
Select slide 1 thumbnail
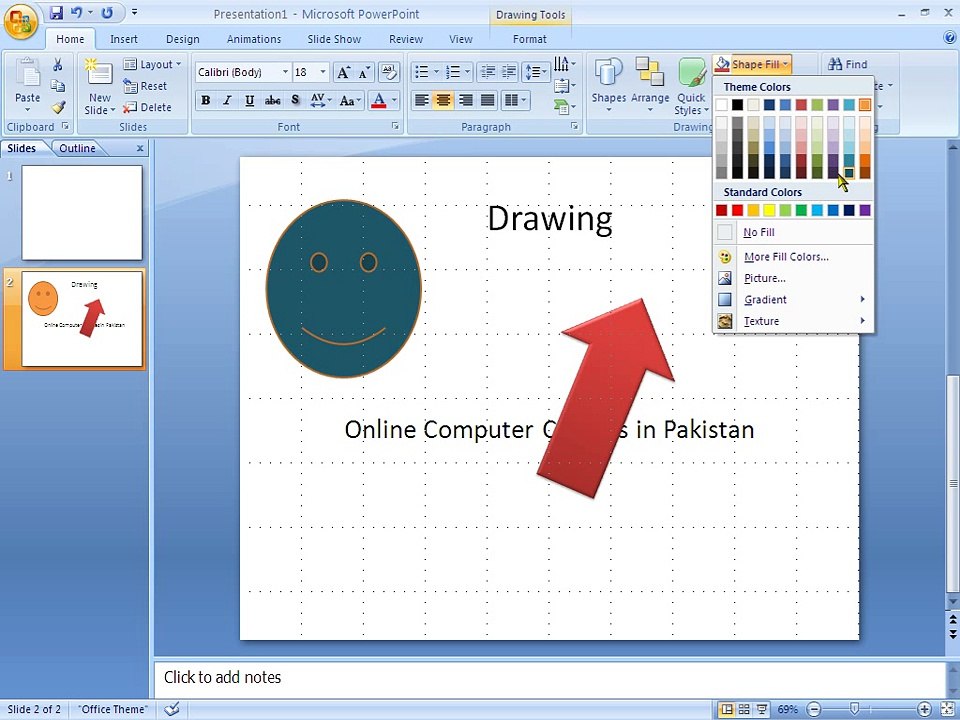[x=82, y=212]
